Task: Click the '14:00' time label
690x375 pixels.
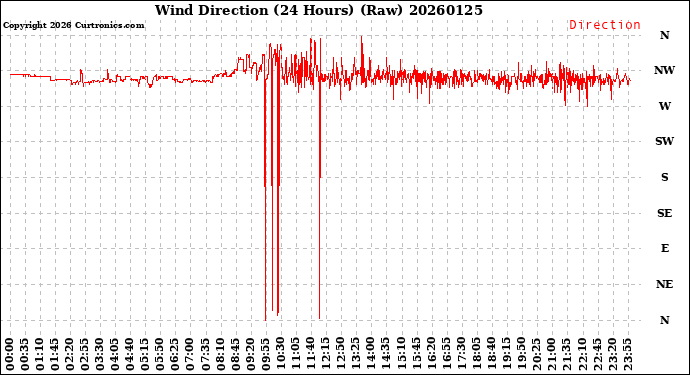Action: pos(371,354)
